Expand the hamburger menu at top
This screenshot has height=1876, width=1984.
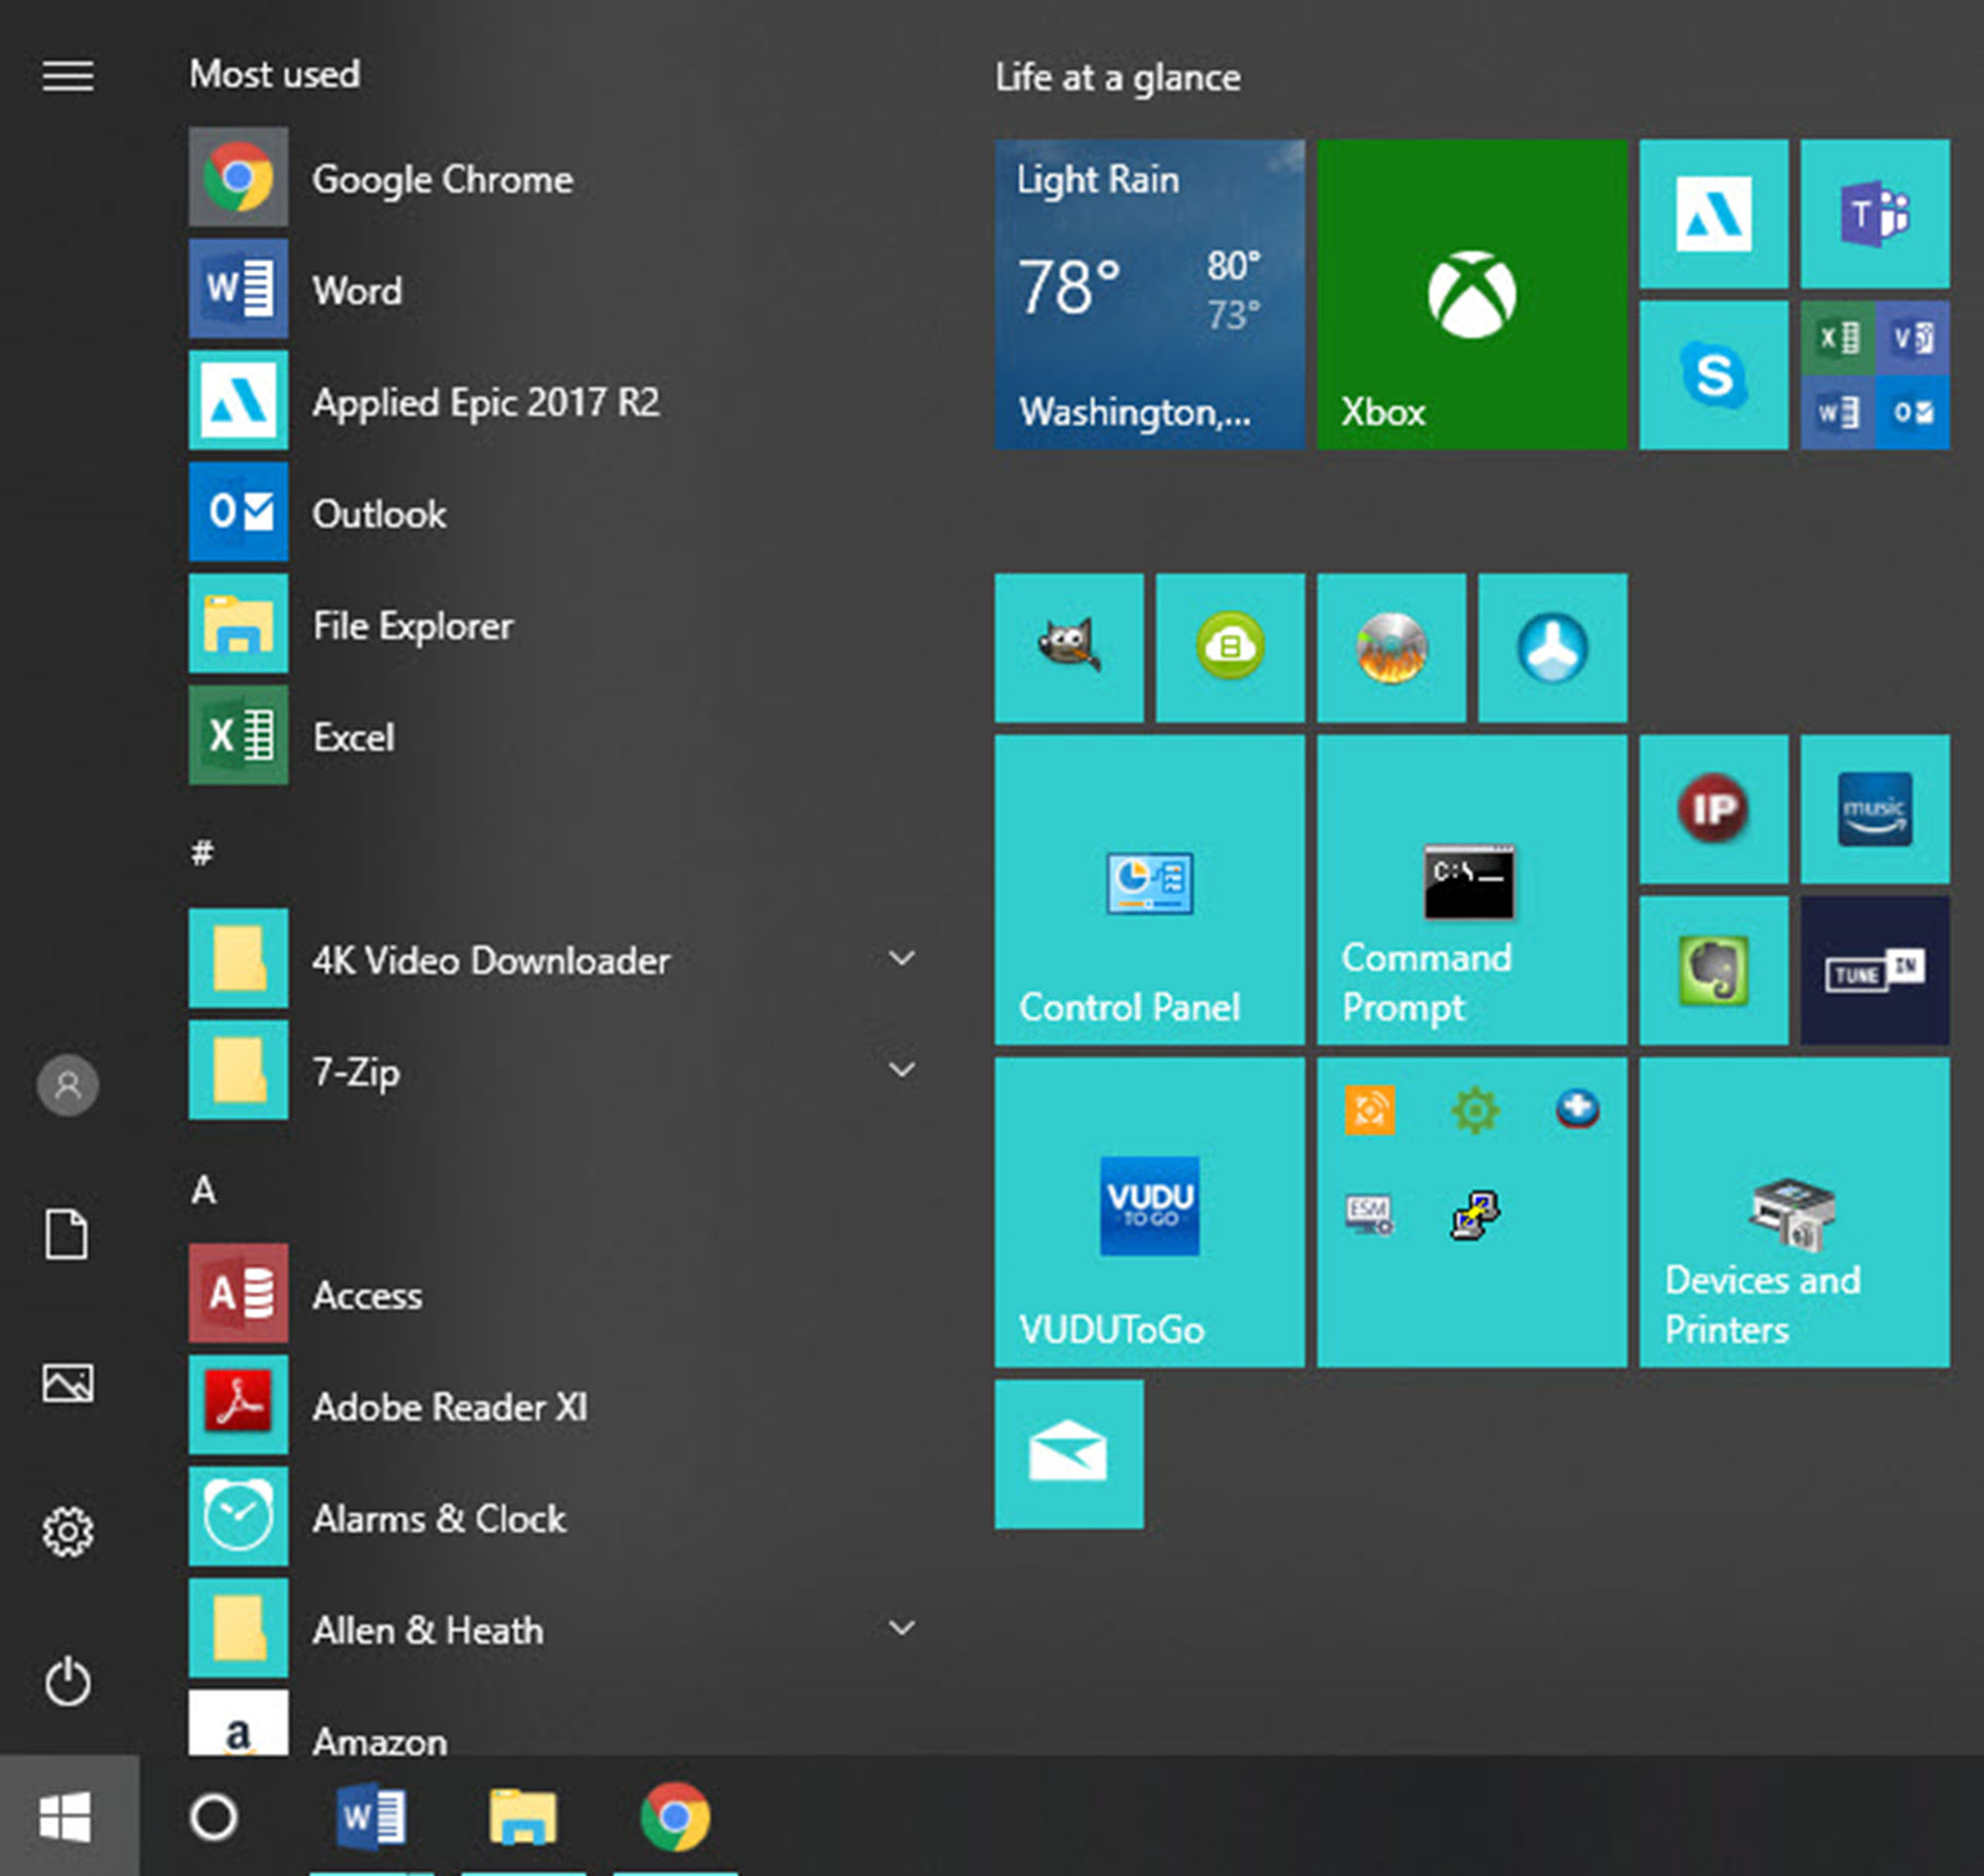(68, 76)
